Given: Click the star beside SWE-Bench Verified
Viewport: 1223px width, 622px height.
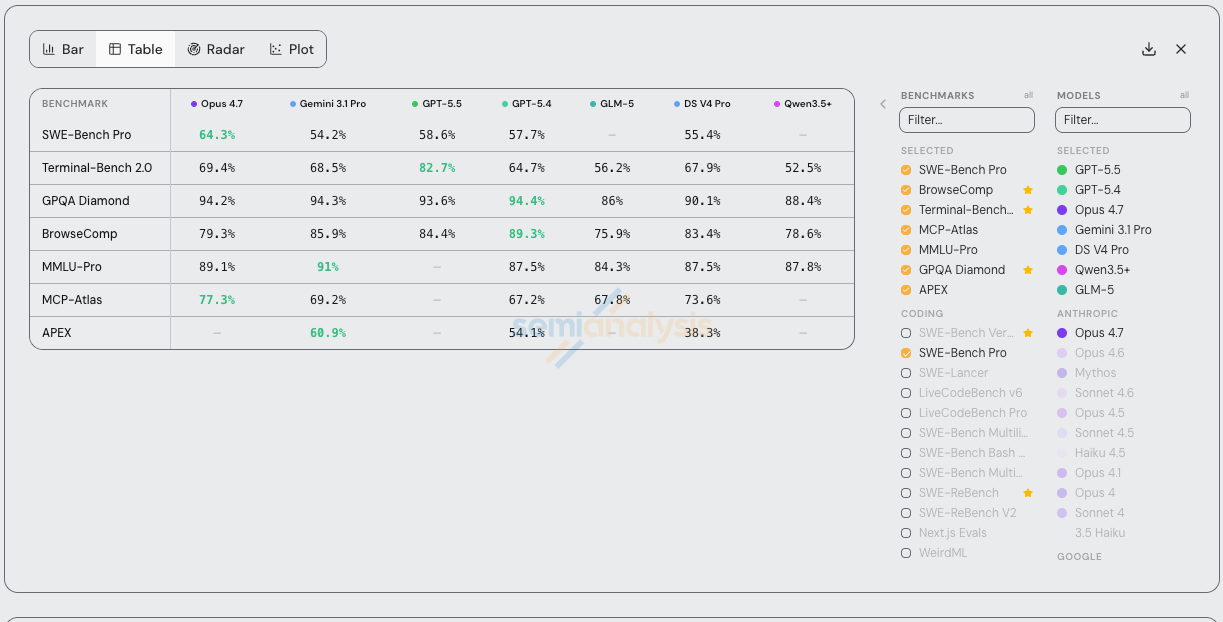Looking at the screenshot, I should tap(1027, 333).
